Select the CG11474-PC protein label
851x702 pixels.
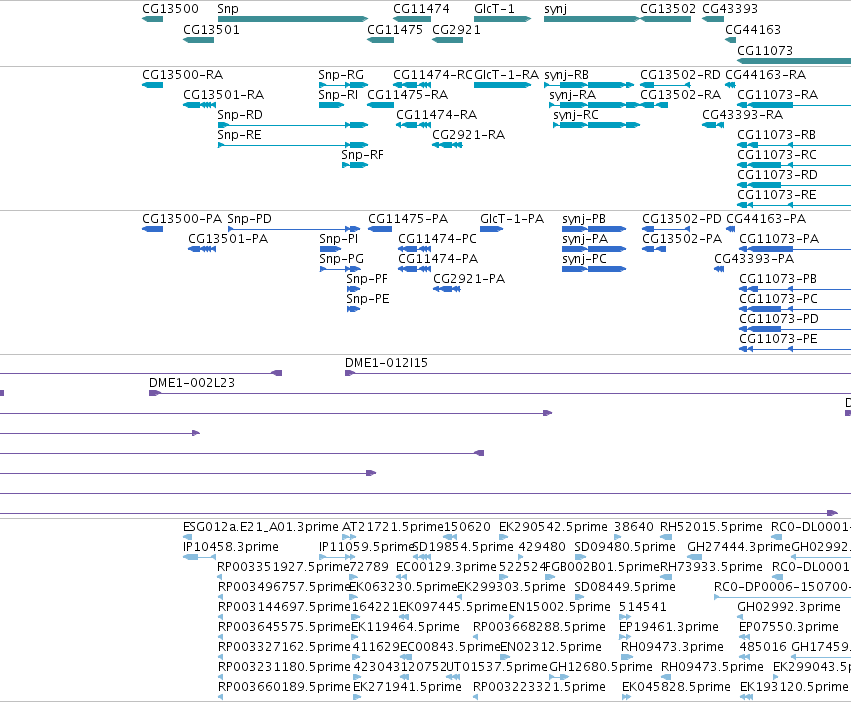point(437,239)
